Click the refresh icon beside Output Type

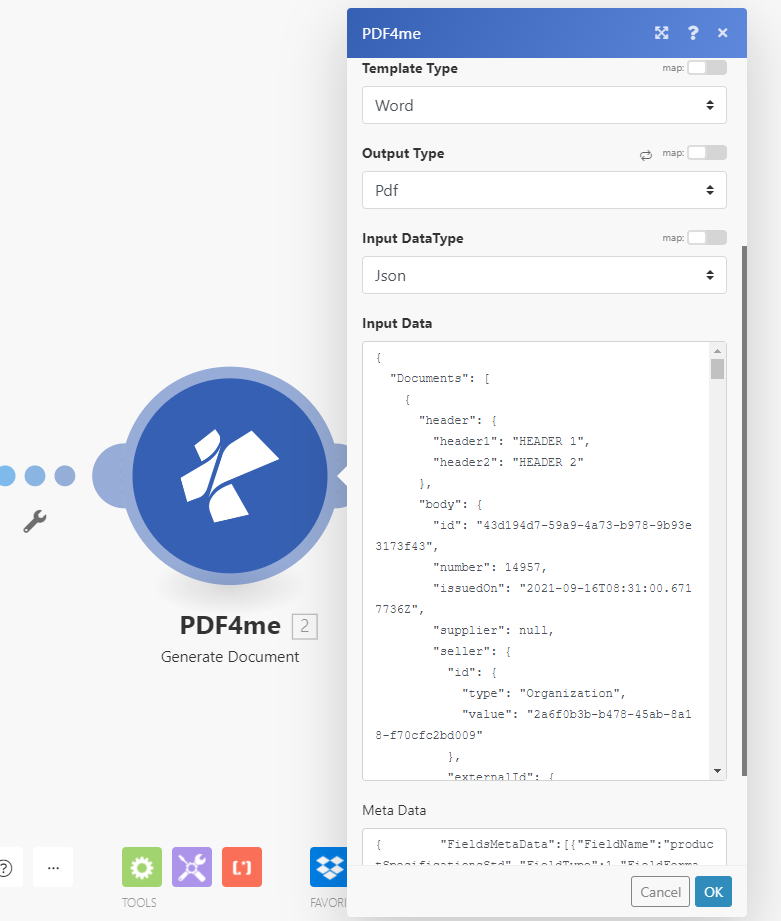646,154
